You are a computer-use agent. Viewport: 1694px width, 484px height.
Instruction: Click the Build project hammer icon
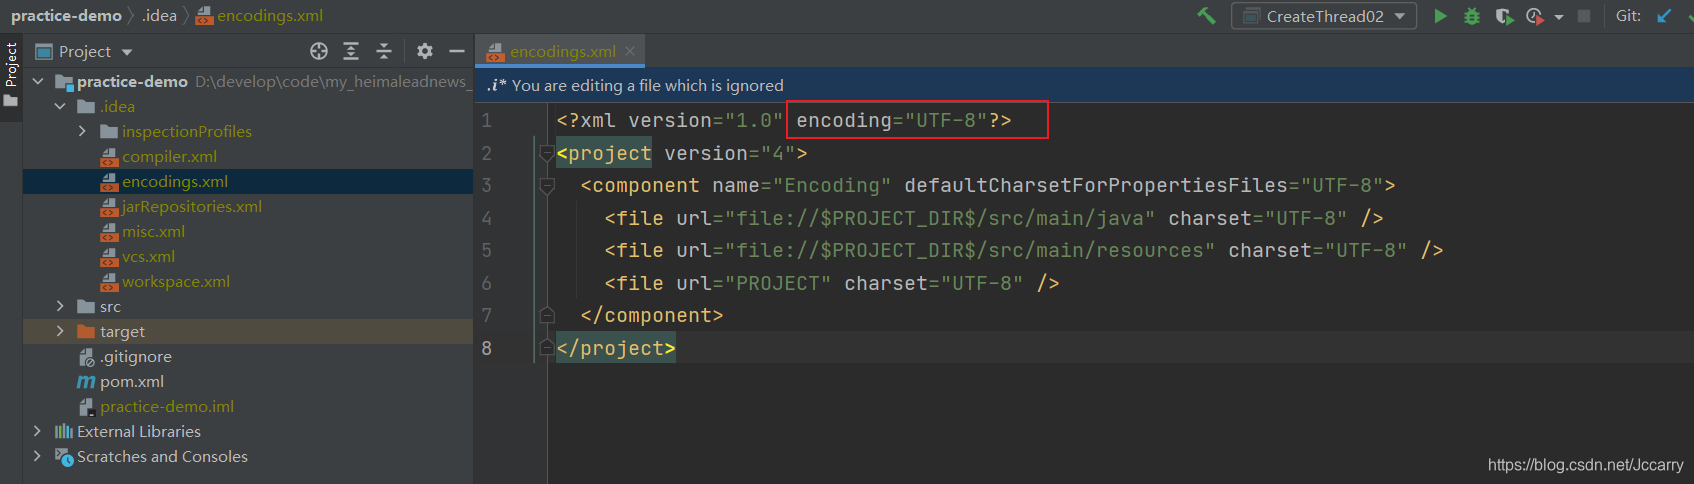tap(1206, 16)
